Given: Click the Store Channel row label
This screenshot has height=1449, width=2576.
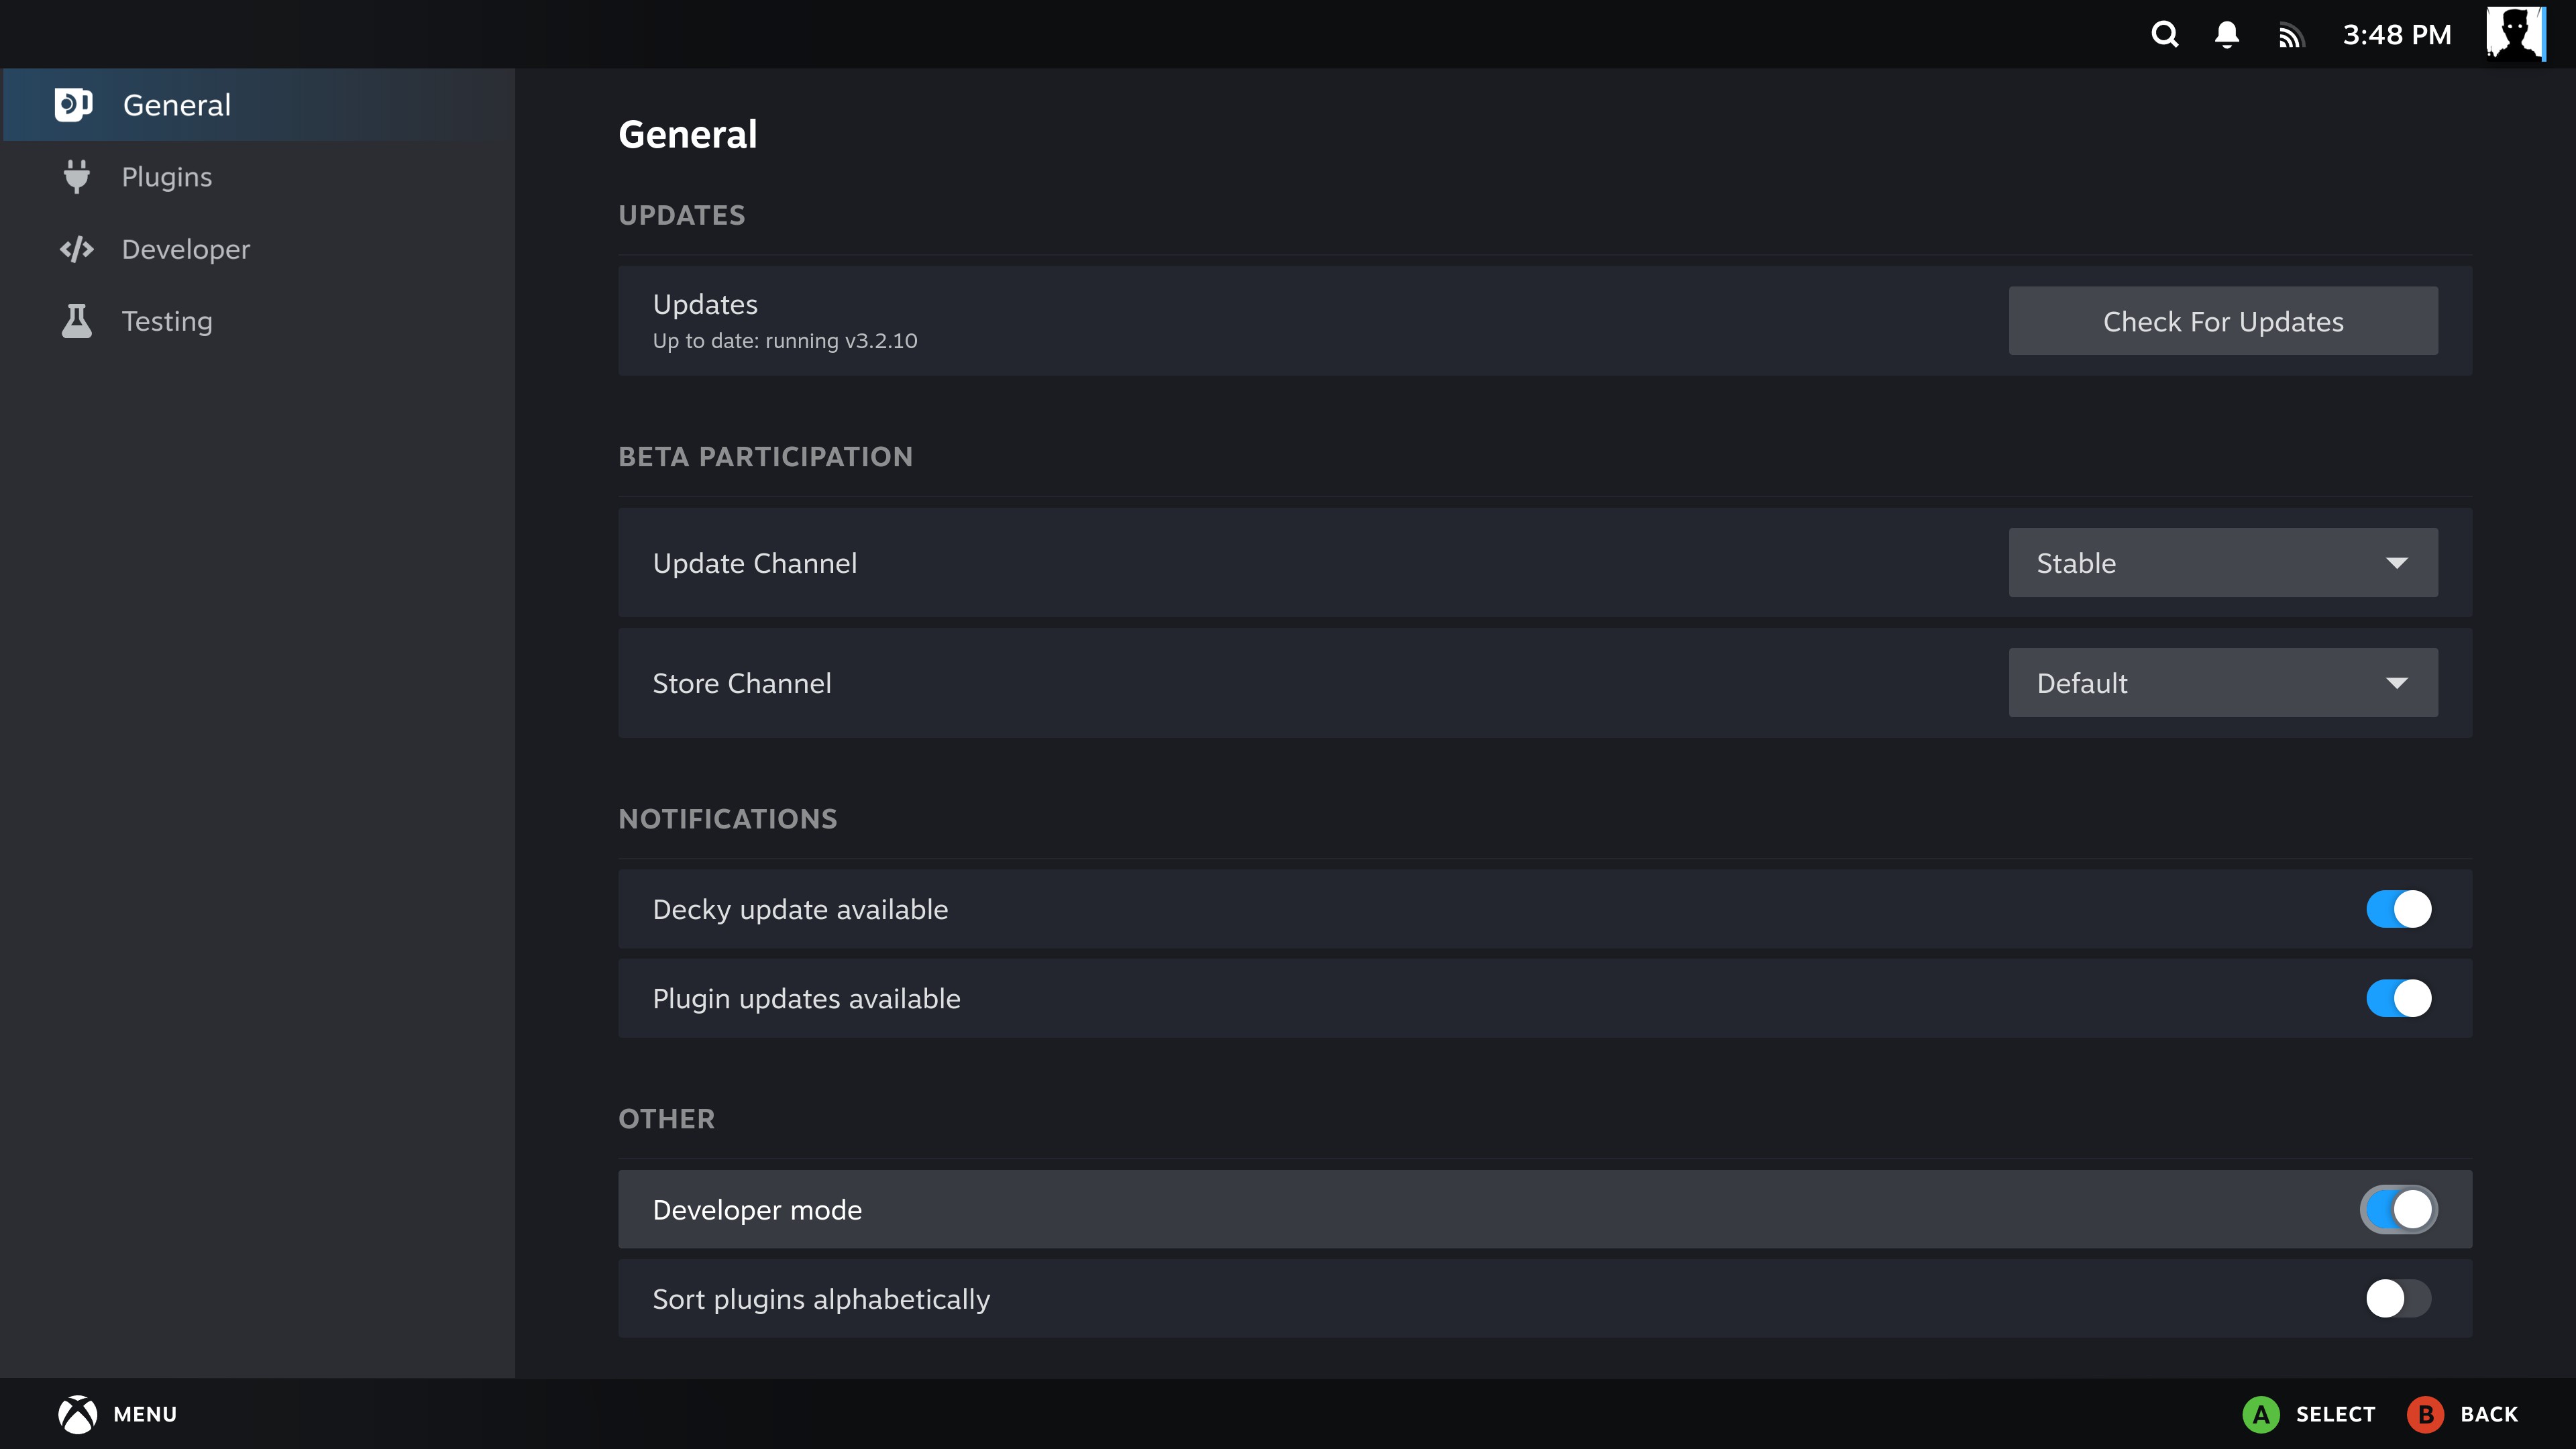Looking at the screenshot, I should [741, 683].
